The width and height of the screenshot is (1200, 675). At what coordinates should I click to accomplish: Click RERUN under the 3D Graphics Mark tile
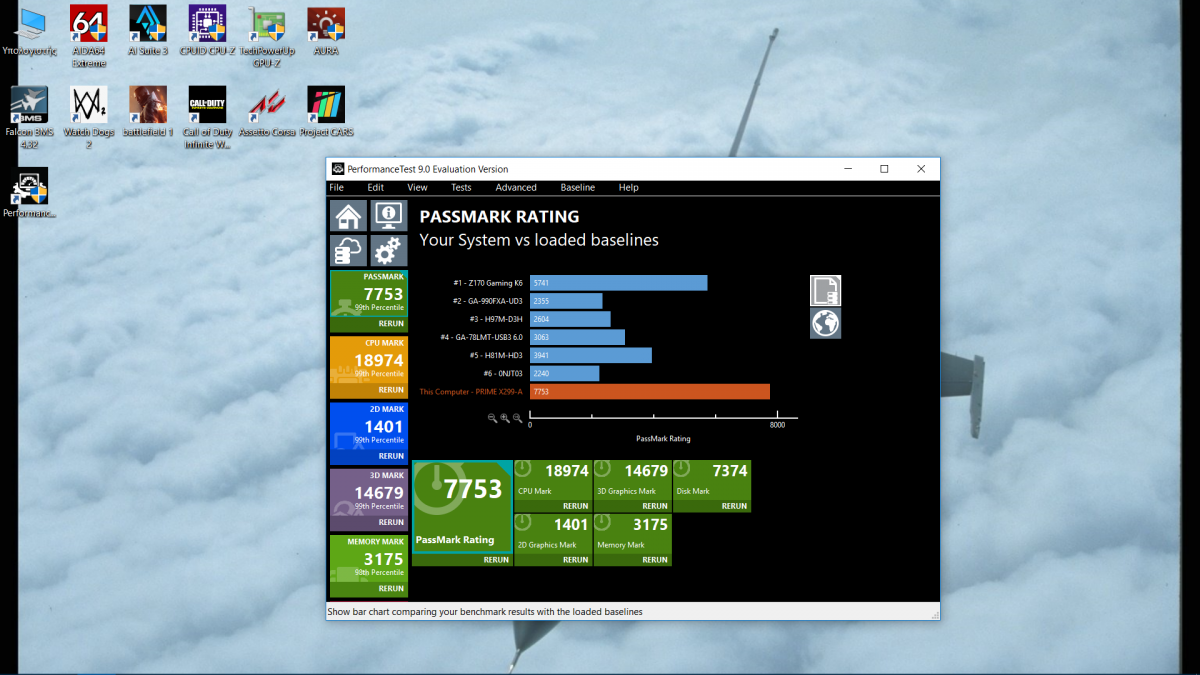click(655, 506)
